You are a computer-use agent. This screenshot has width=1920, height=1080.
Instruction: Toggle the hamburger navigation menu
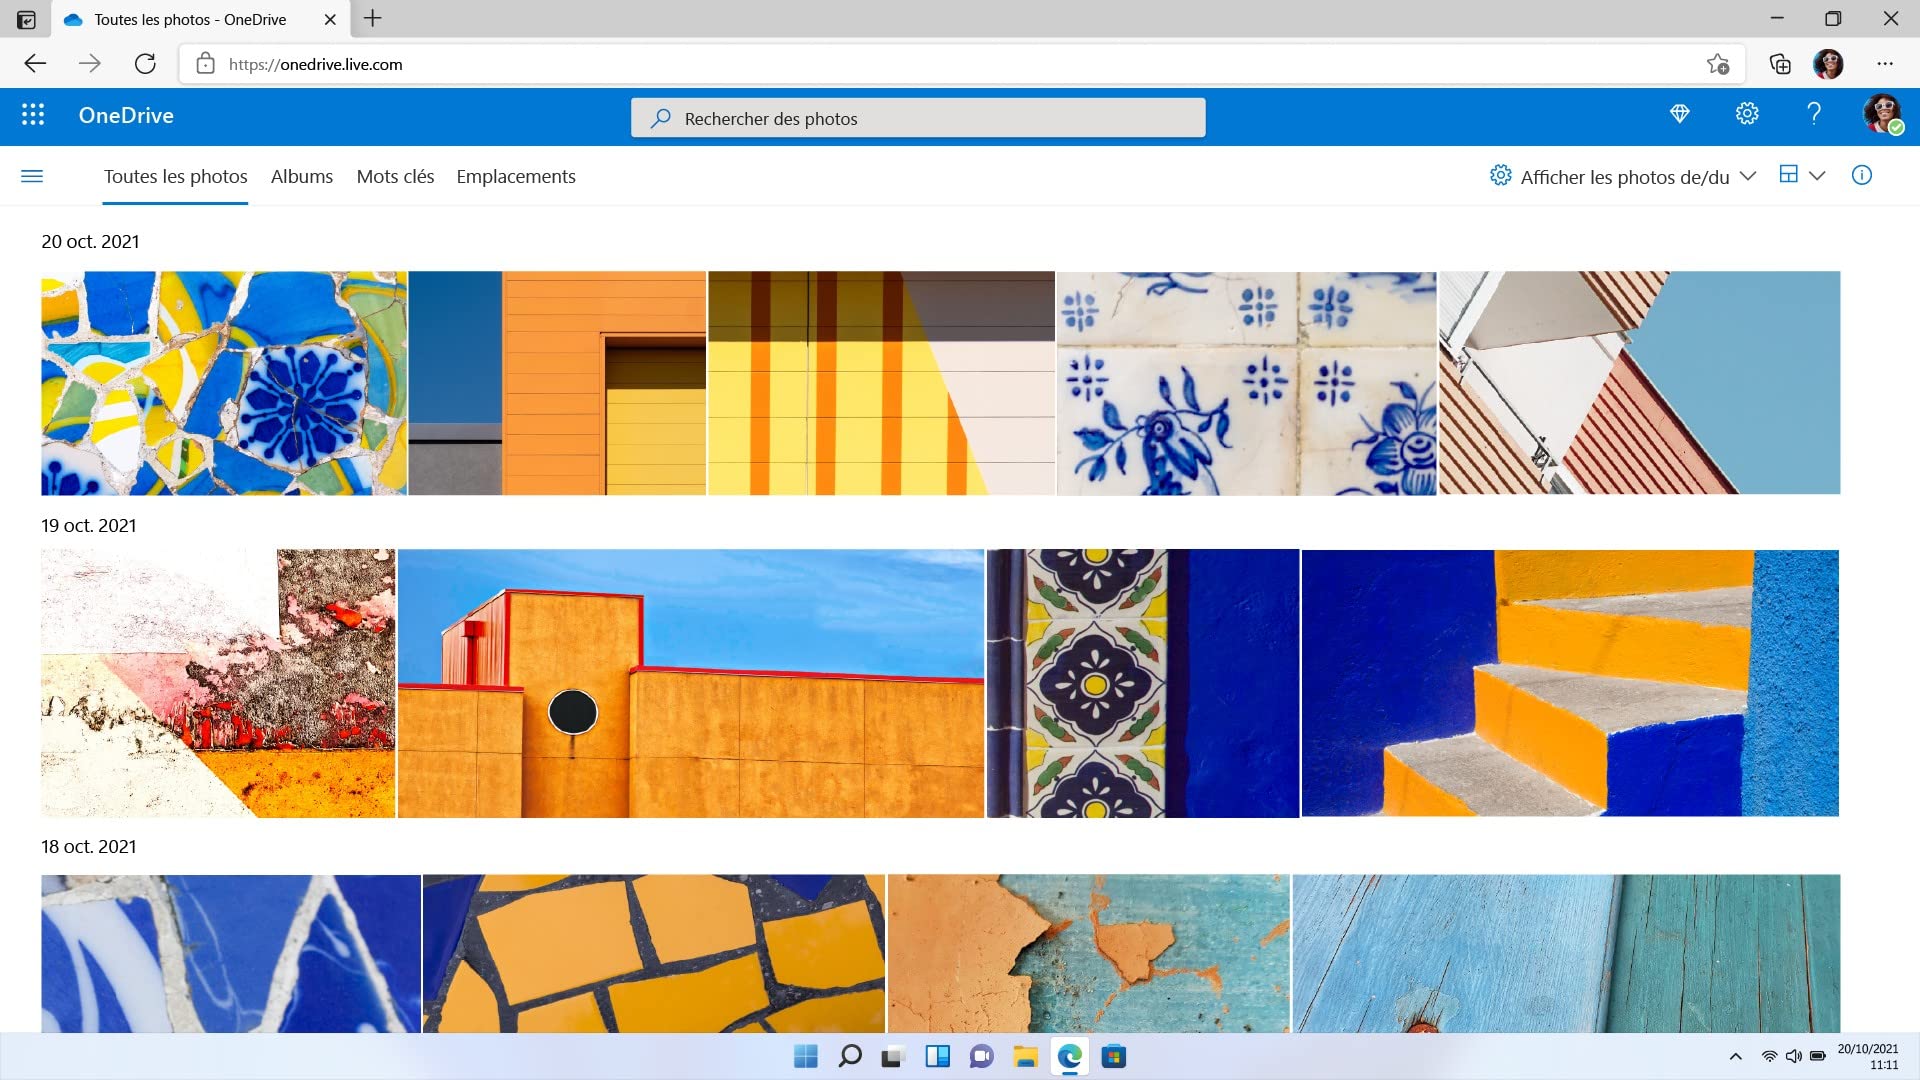32,176
